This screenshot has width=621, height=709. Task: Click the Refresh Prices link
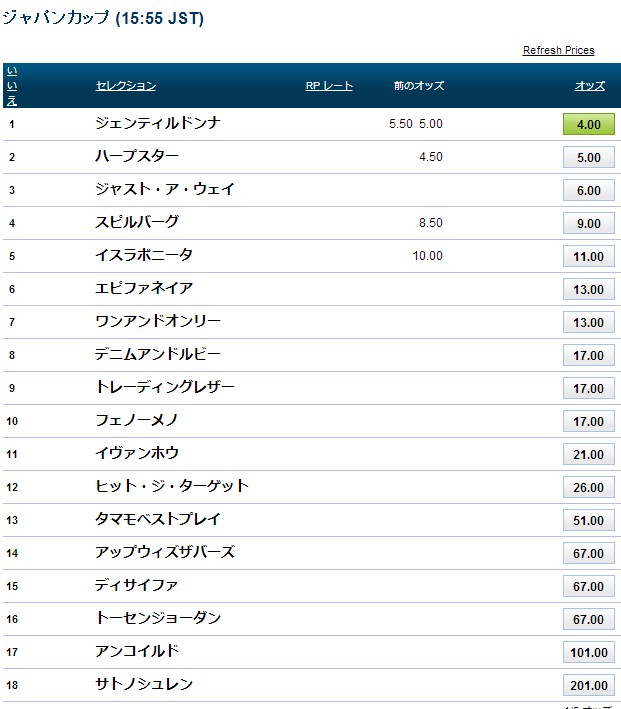coord(558,50)
